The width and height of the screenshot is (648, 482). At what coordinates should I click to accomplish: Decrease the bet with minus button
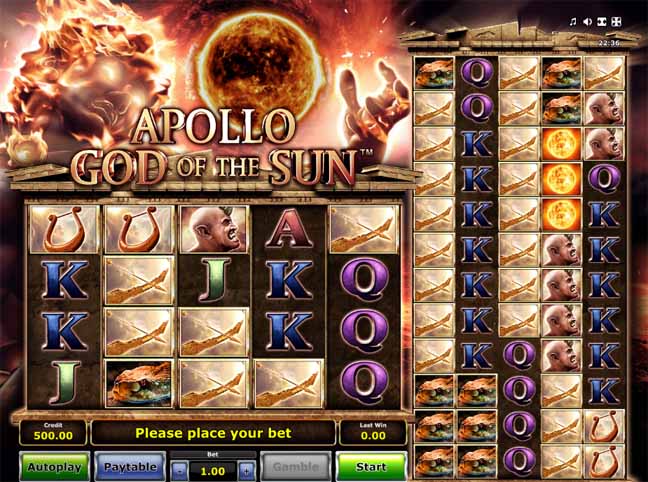coord(179,471)
